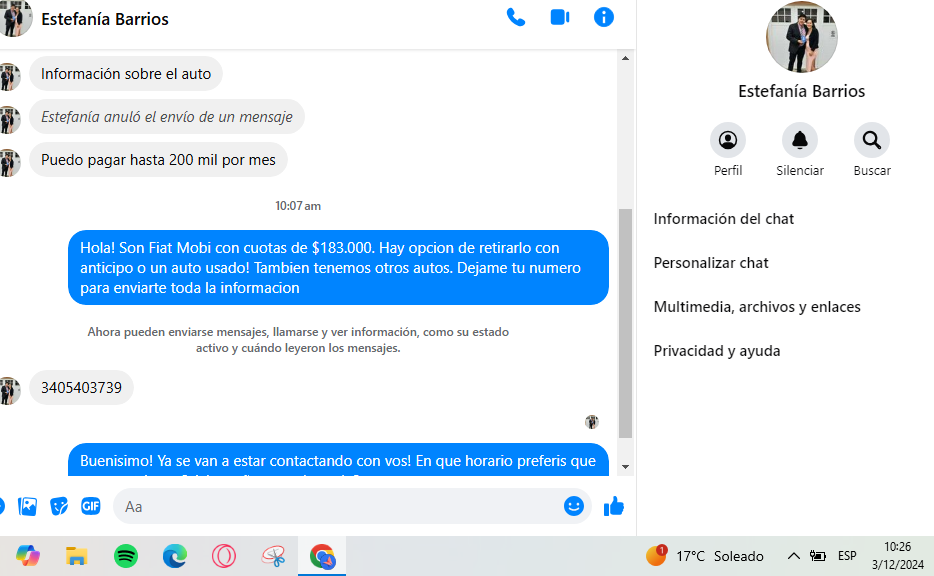Open the emoji picker in message box
Screen dimensions: 934x576
574,506
